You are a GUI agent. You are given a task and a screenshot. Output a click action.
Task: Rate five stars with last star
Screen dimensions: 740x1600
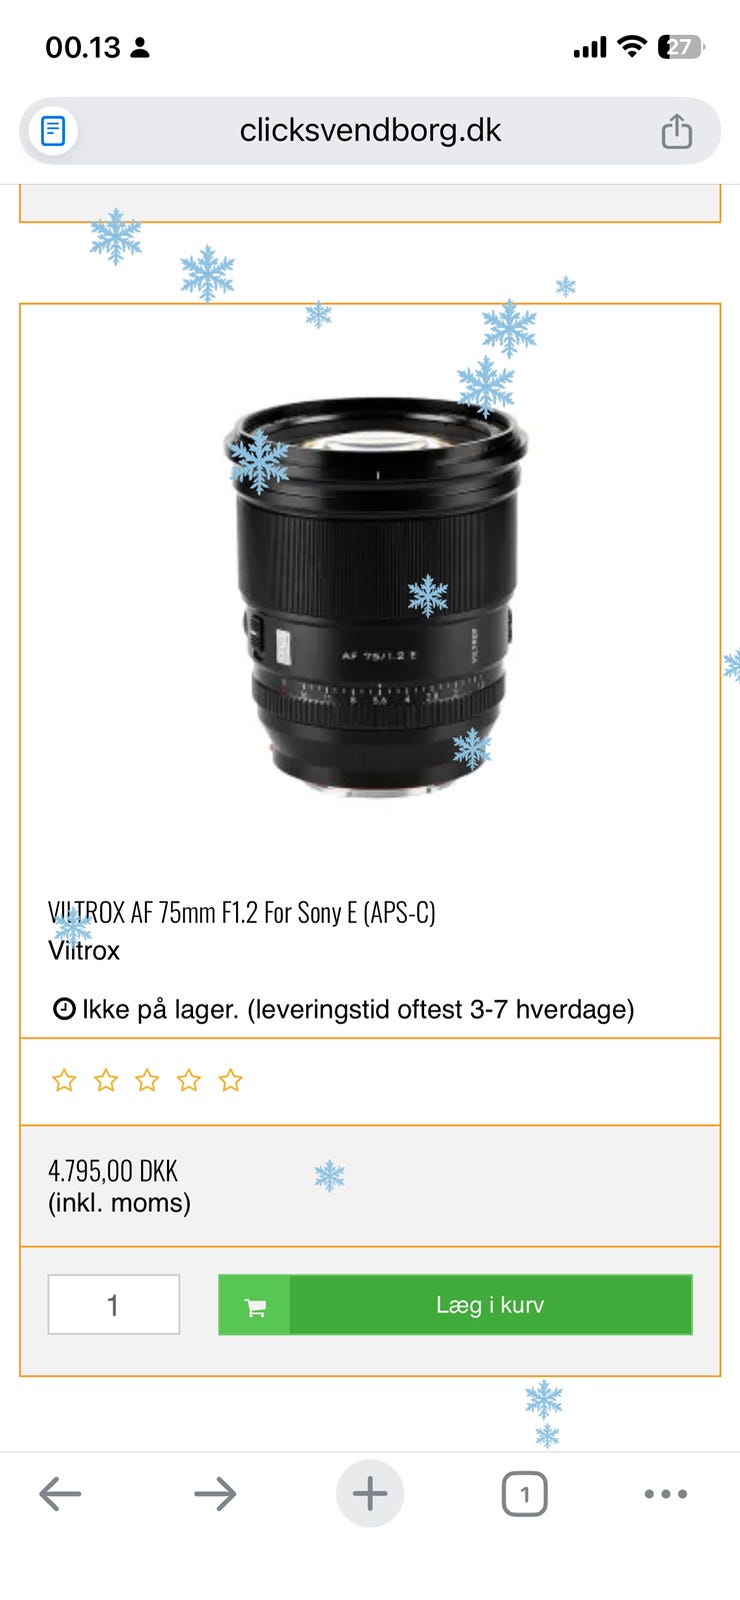click(x=231, y=1080)
